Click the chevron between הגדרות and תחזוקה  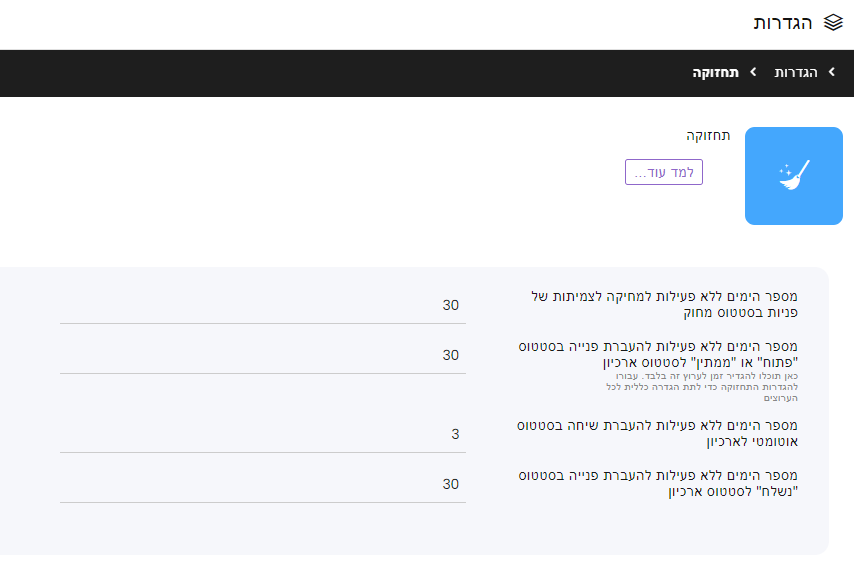click(x=753, y=73)
